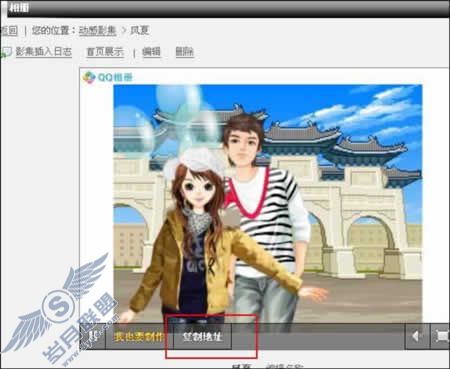Click the 相册 title text
The width and height of the screenshot is (450, 369).
click(x=19, y=7)
